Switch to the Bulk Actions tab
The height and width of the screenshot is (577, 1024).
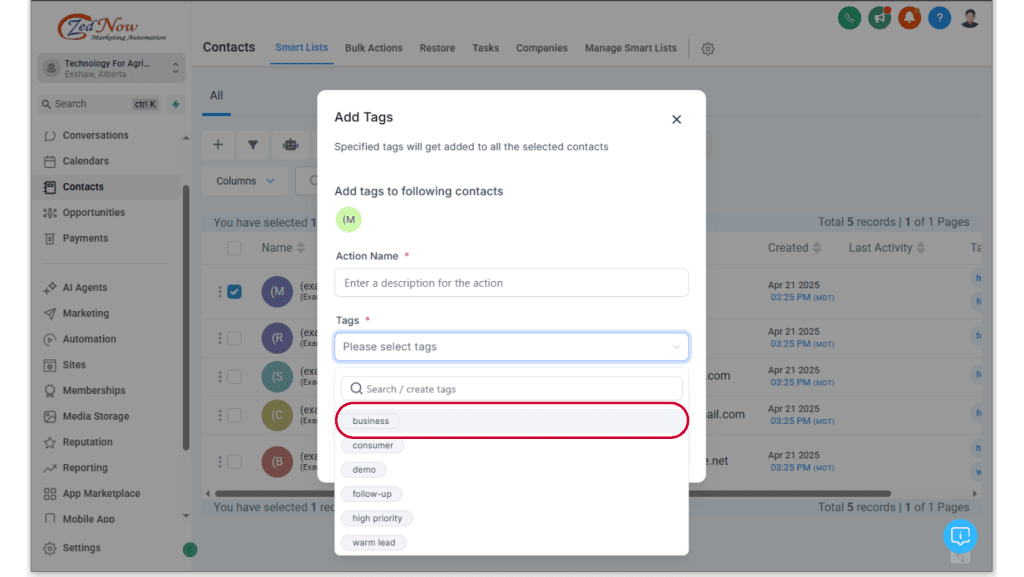pos(373,46)
